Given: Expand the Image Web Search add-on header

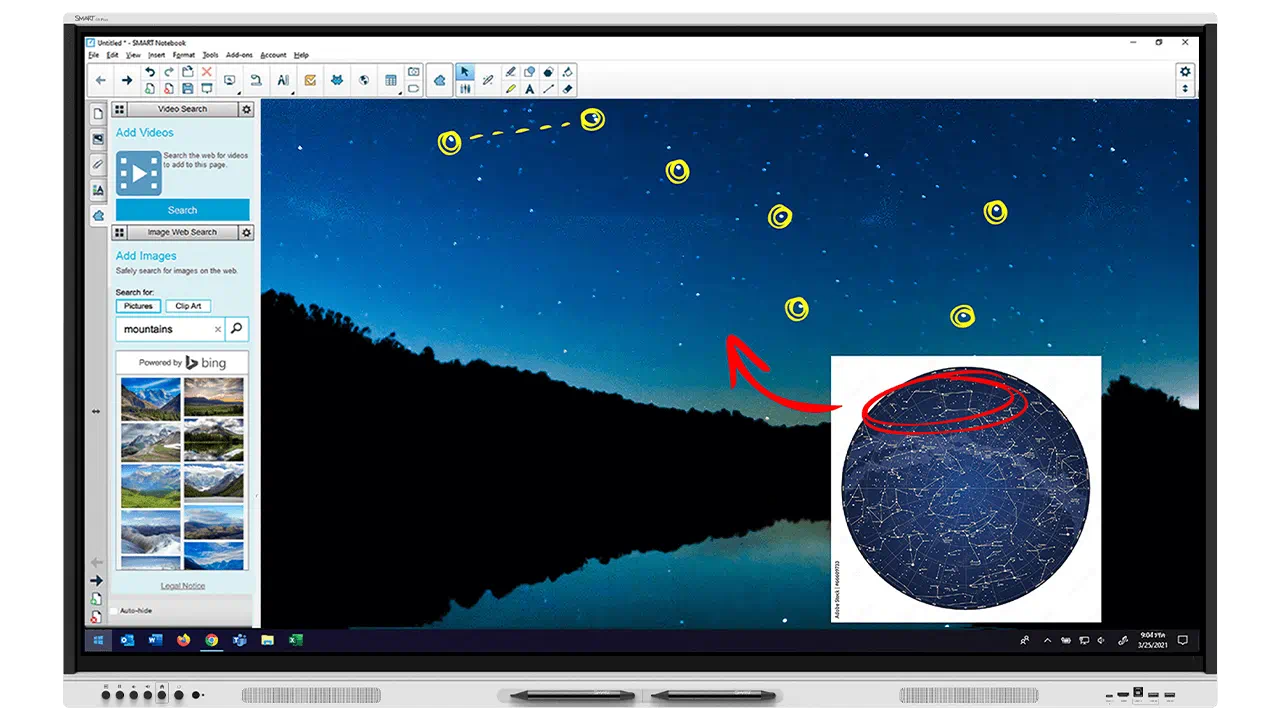Looking at the screenshot, I should pyautogui.click(x=182, y=232).
